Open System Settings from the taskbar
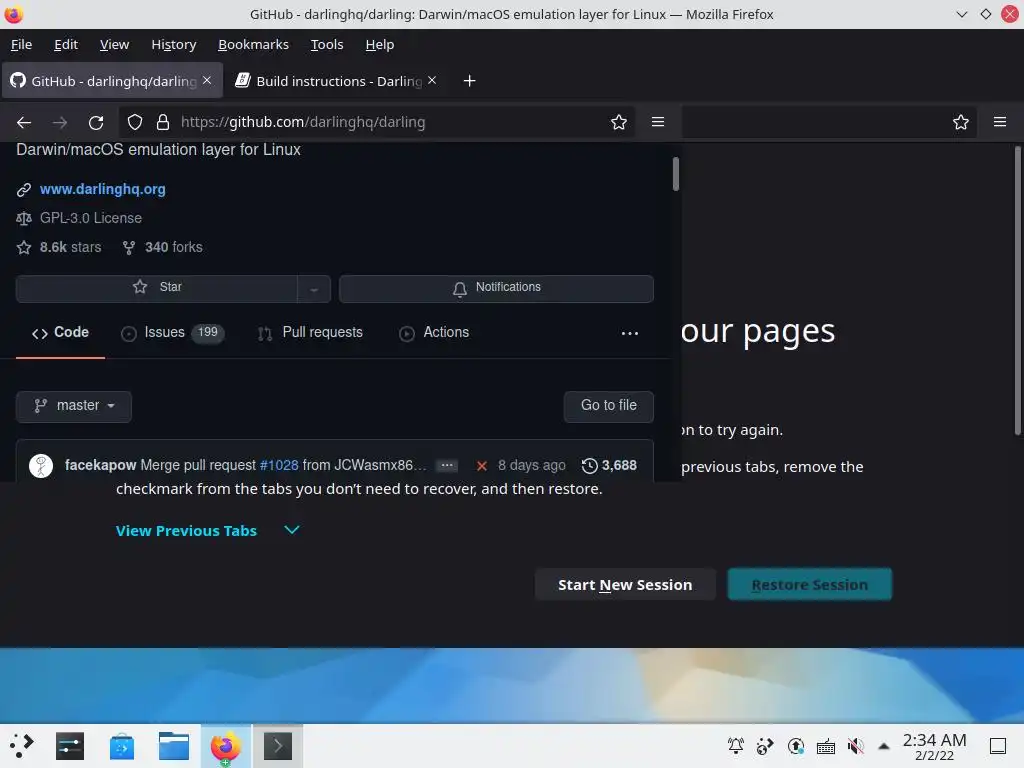Screen dimensions: 1024x768 70,746
